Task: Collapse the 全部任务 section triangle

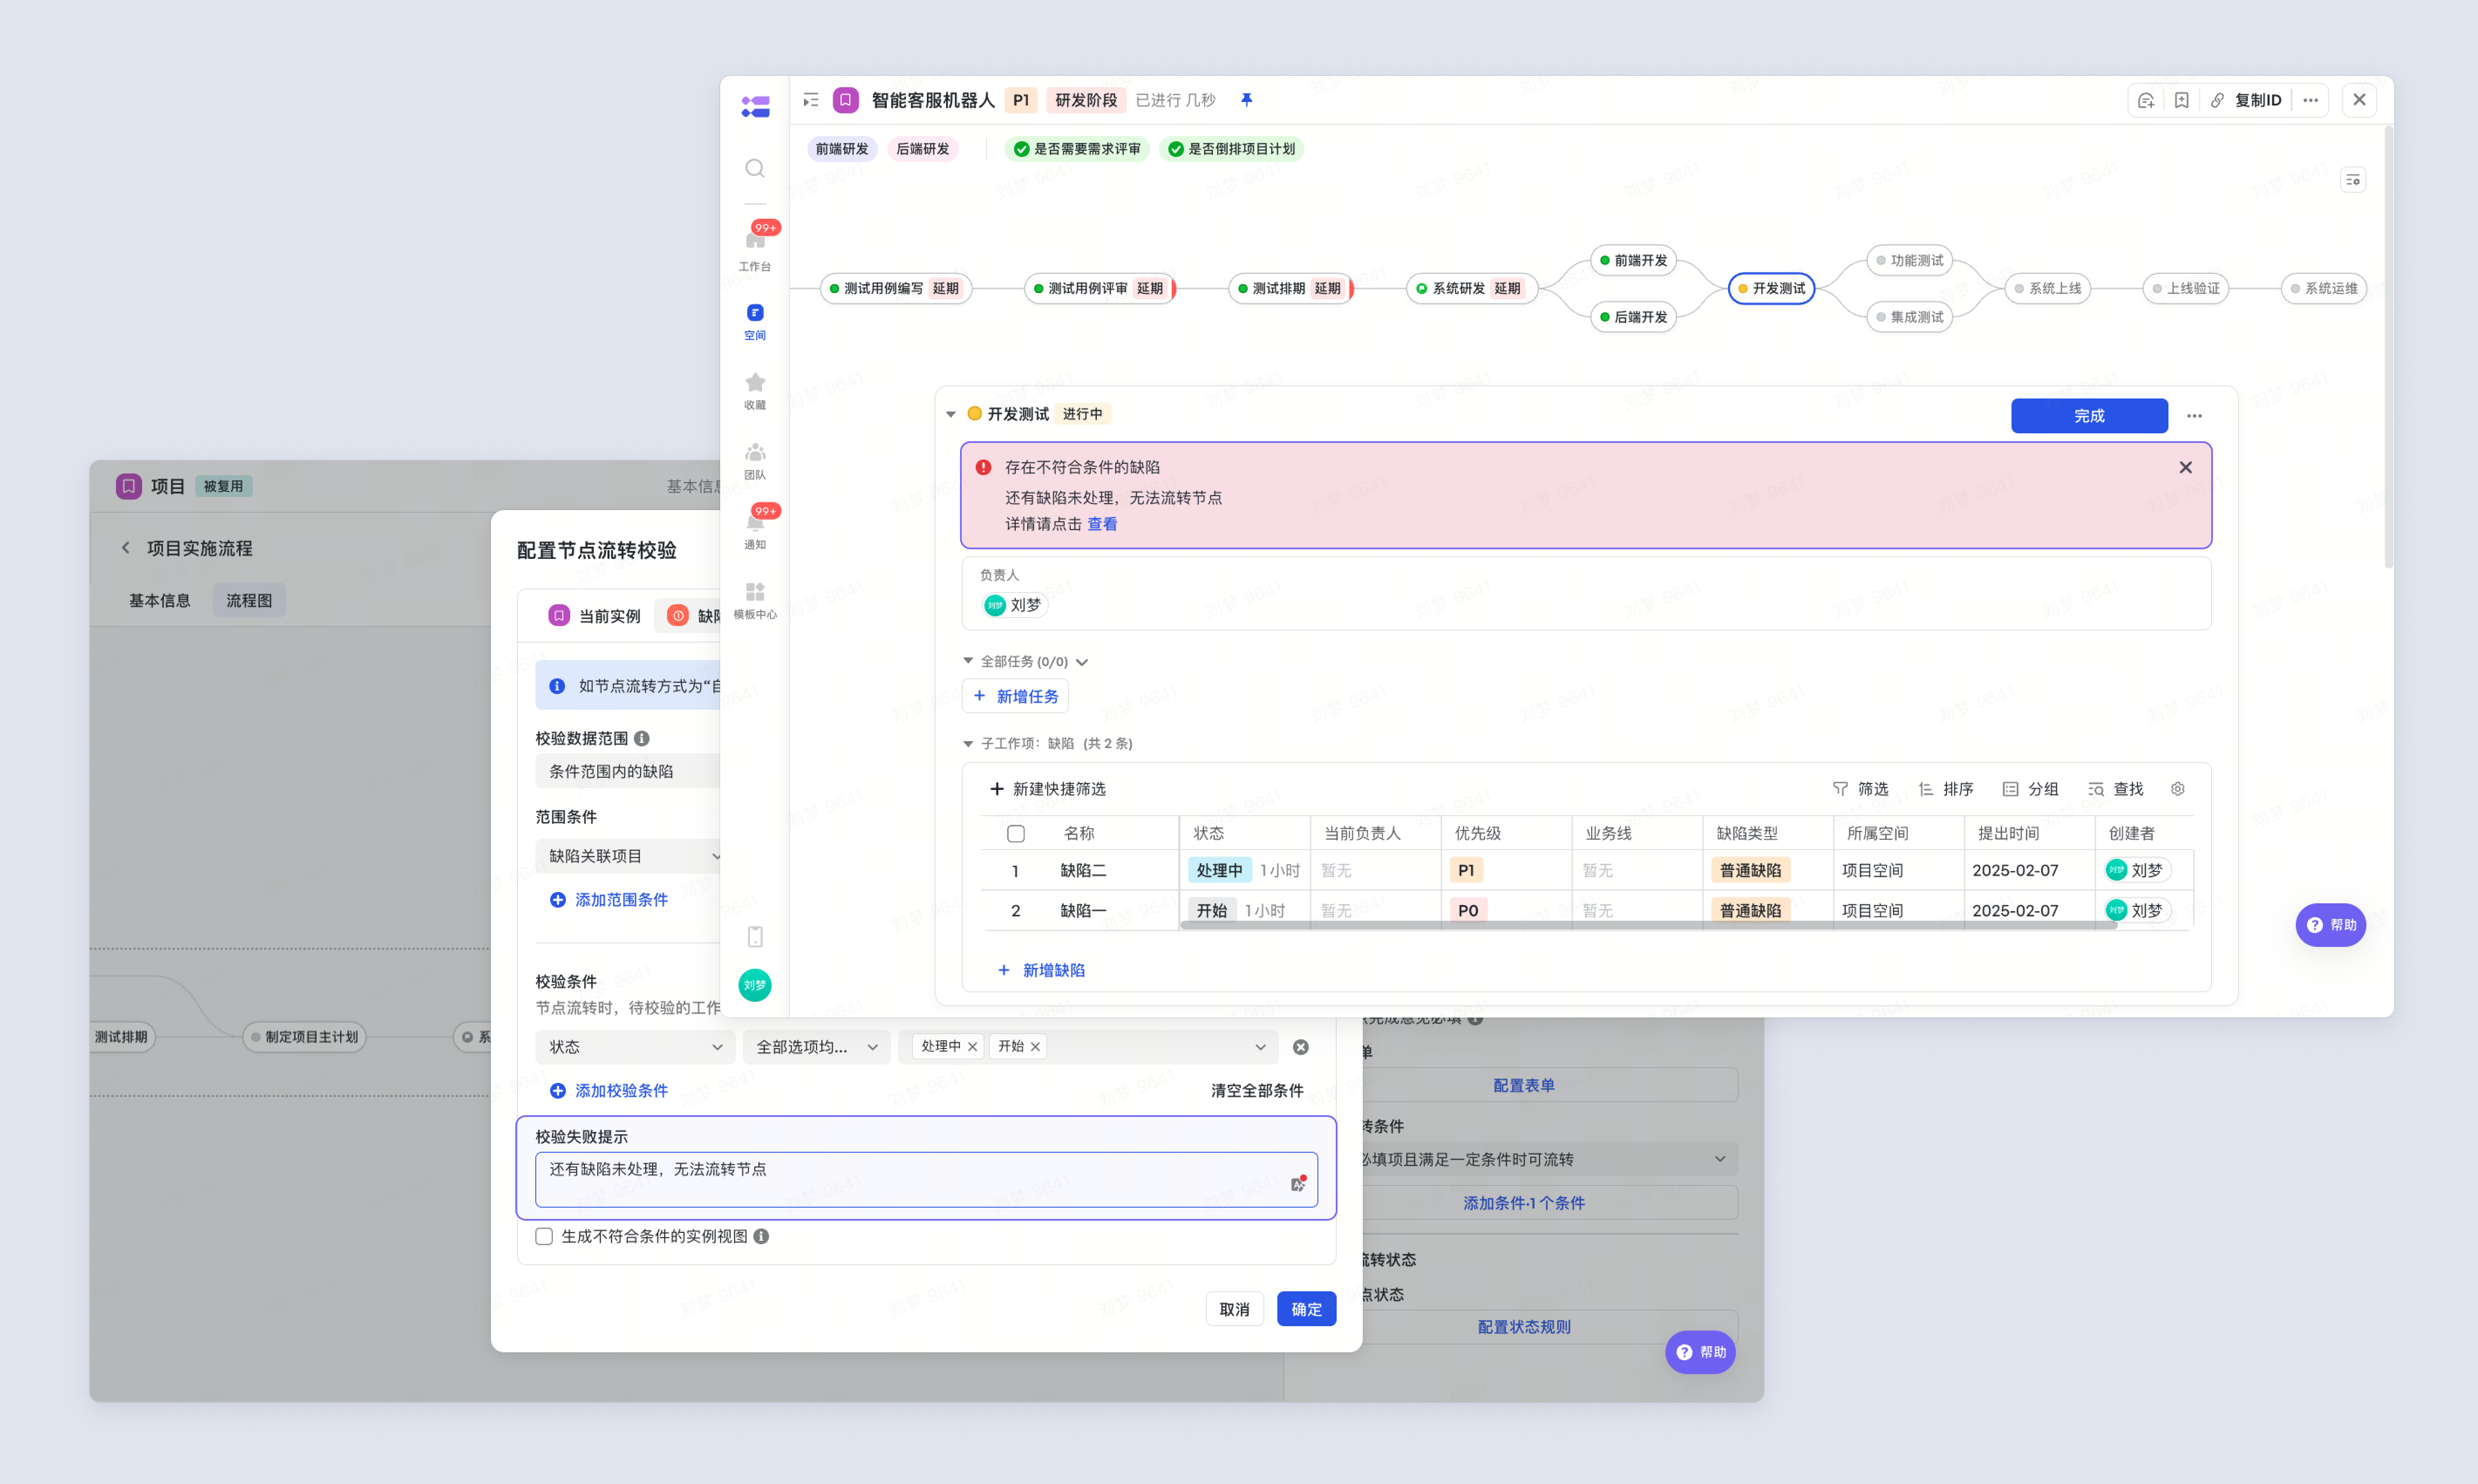Action: pyautogui.click(x=968, y=661)
